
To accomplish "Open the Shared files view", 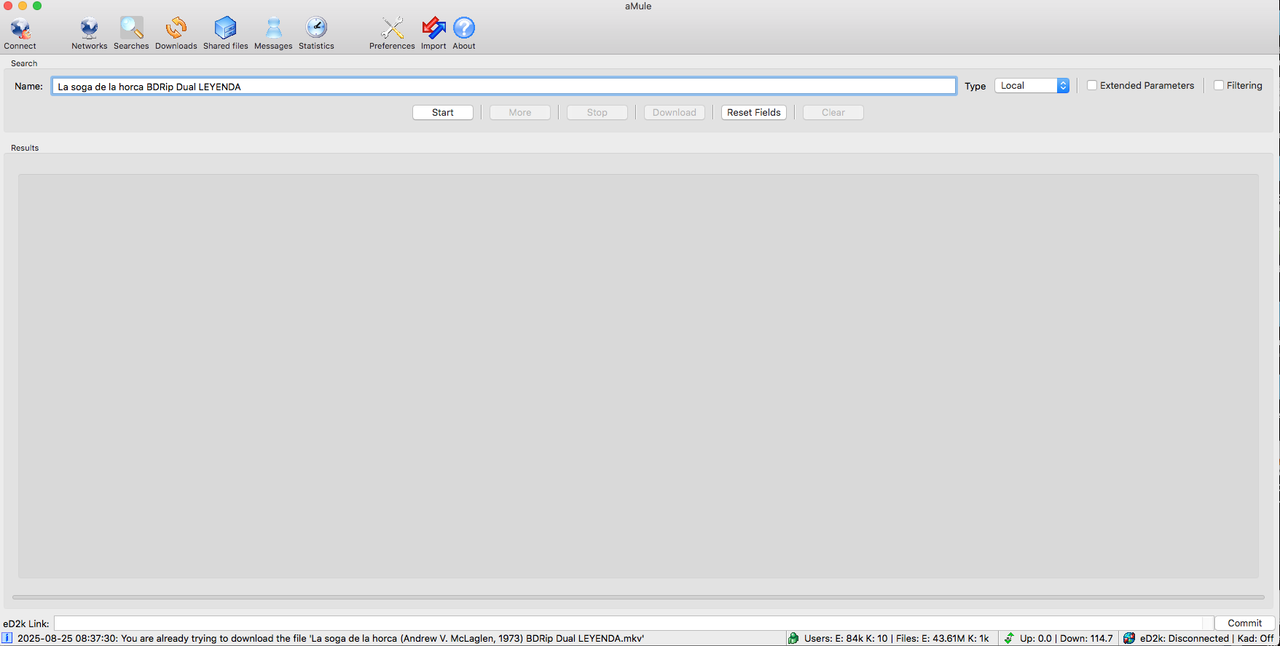I will 226,33.
